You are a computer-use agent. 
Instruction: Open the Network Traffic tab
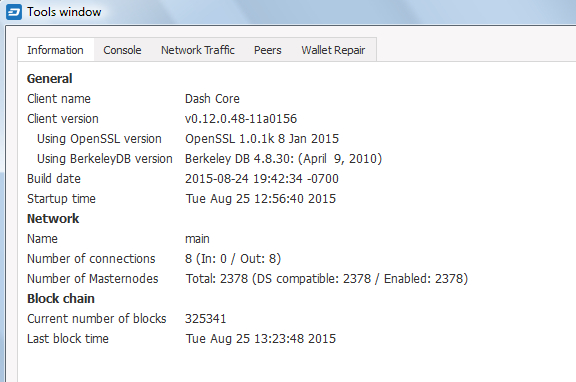point(198,50)
